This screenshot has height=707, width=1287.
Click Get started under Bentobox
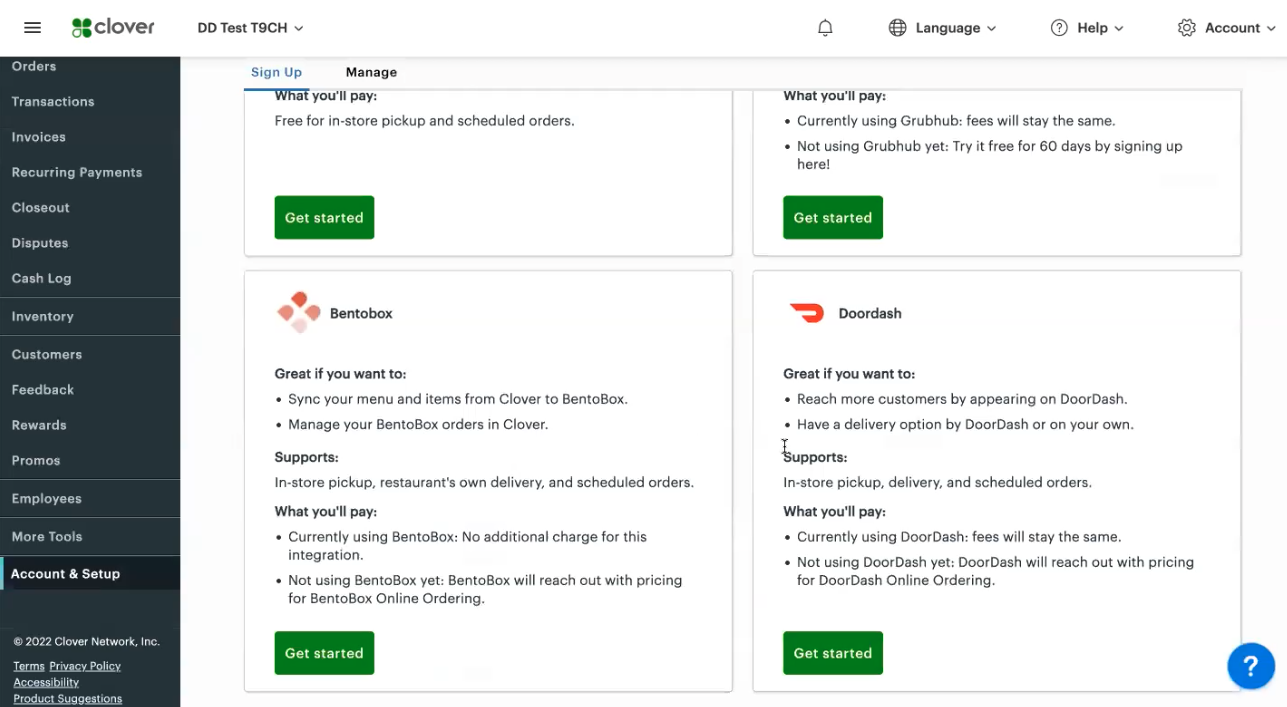(324, 652)
